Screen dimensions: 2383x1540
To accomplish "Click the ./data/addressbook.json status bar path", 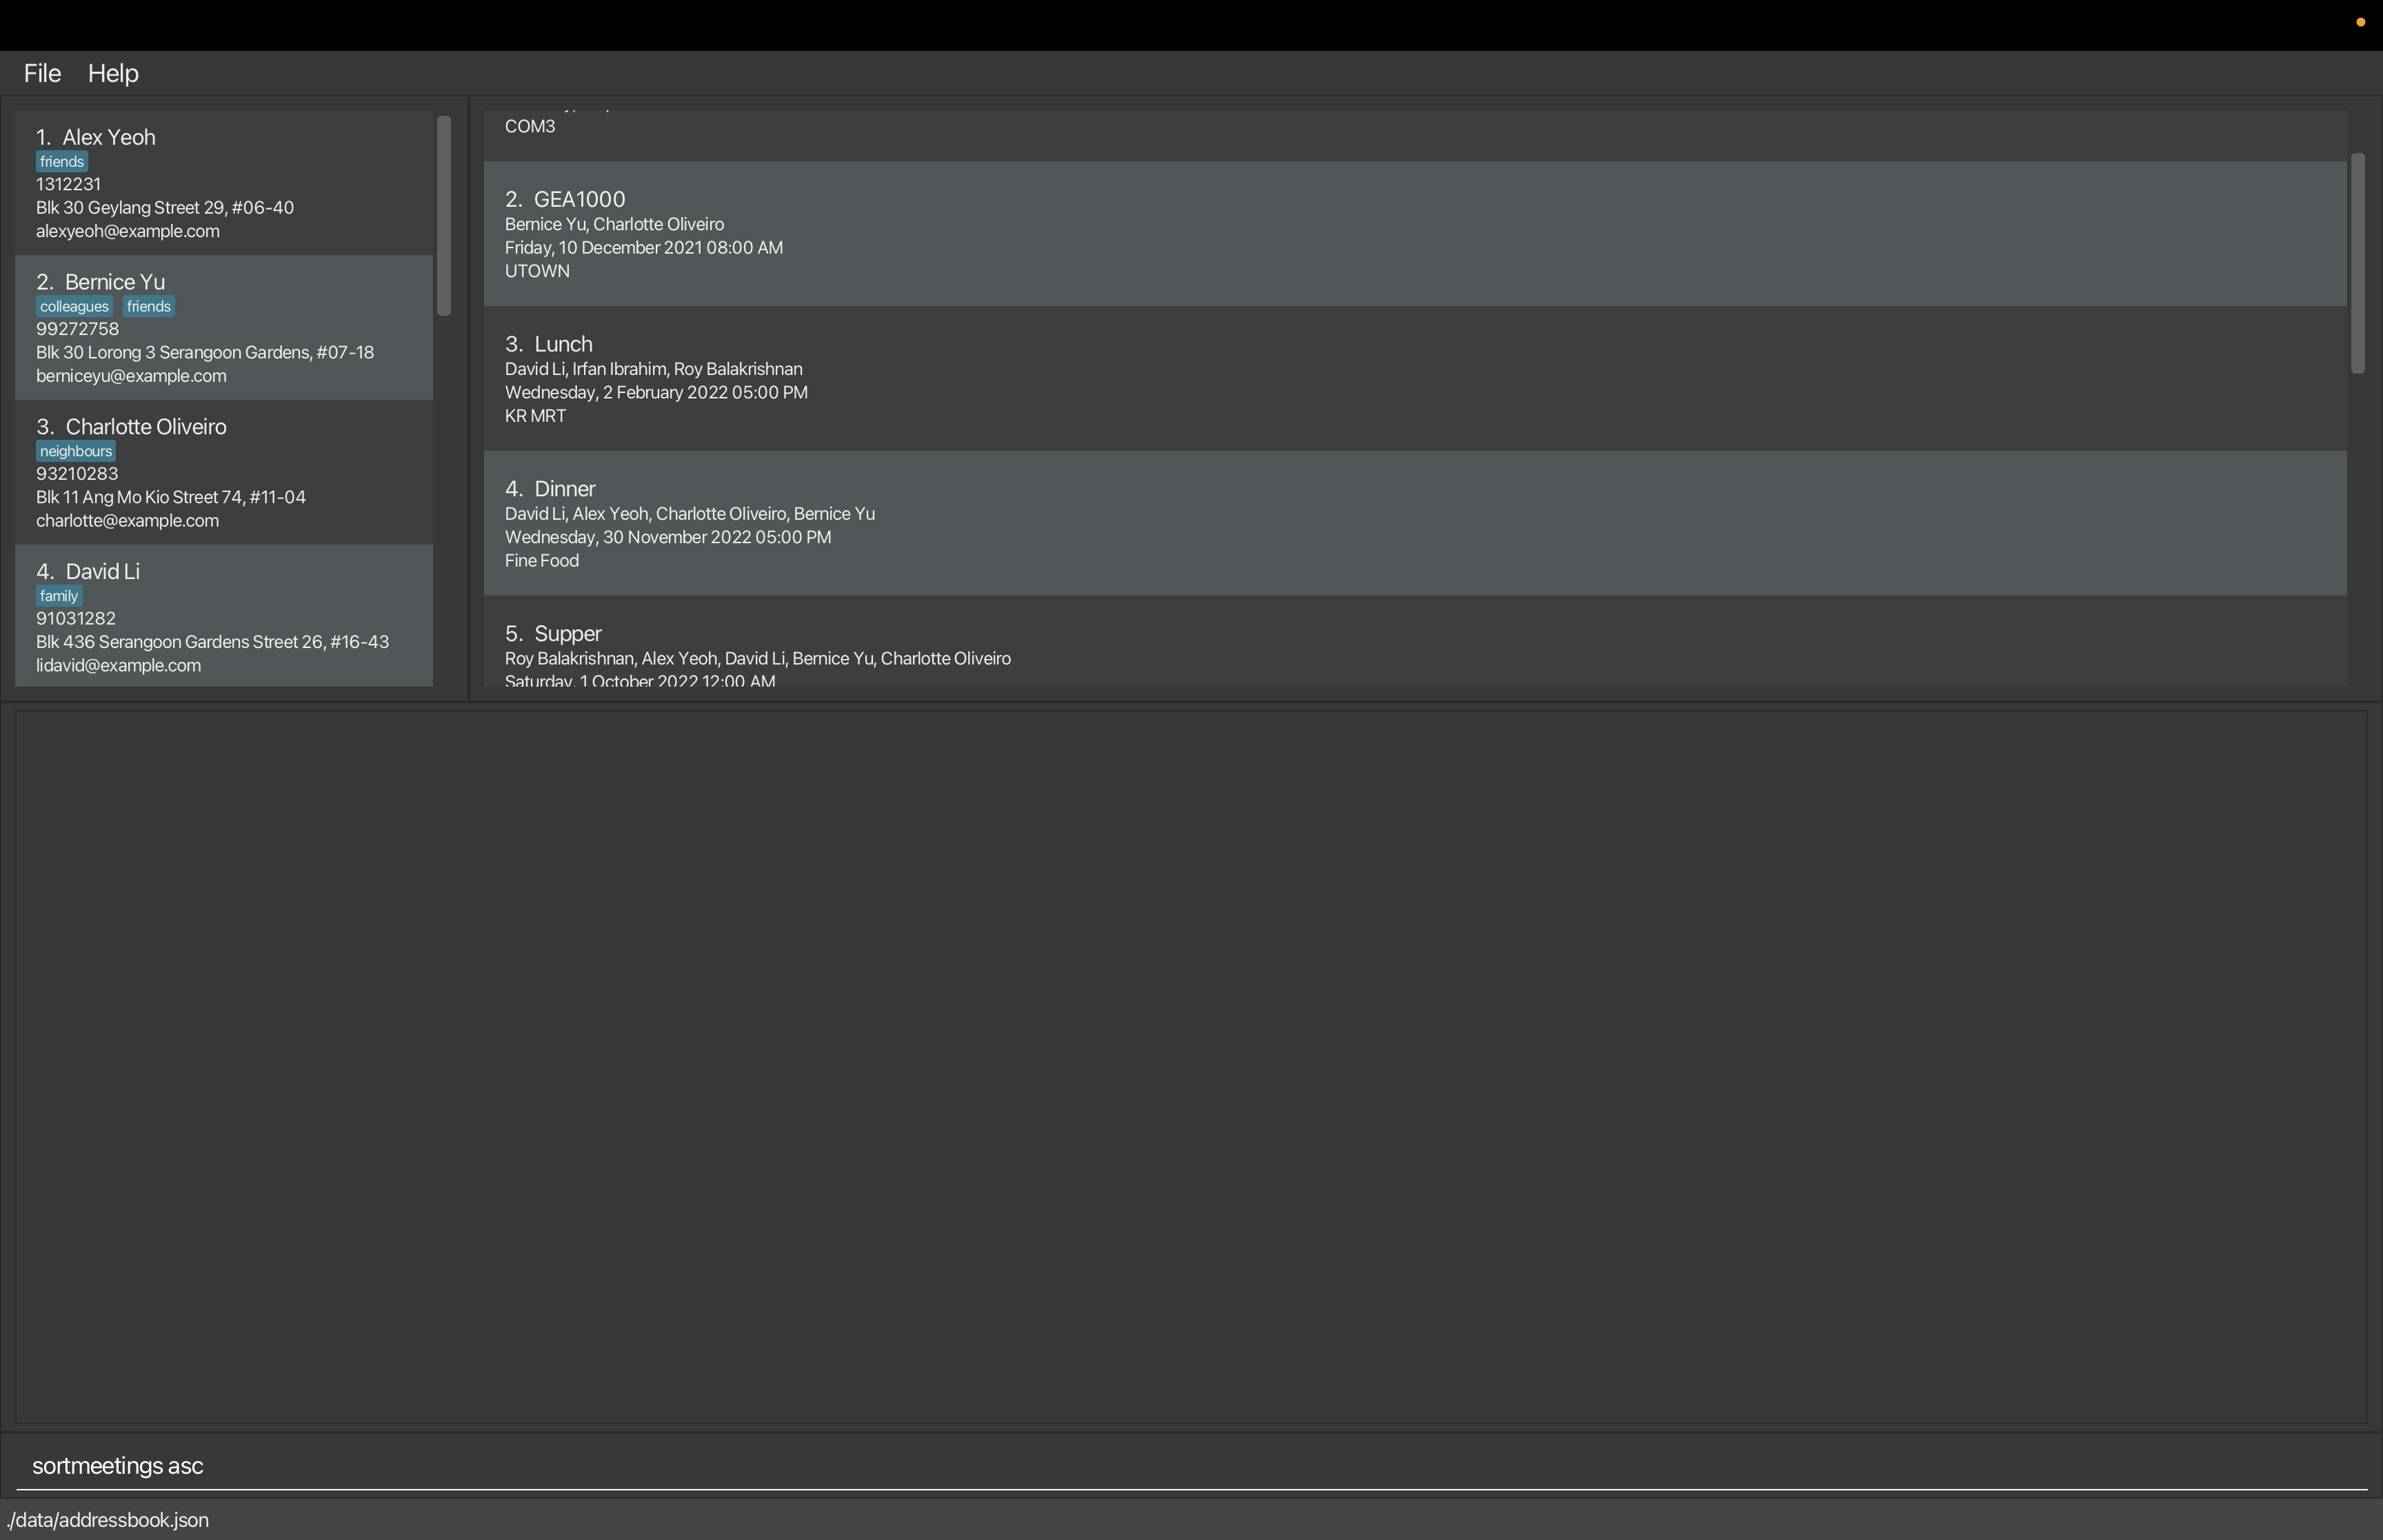I will 107,1520.
